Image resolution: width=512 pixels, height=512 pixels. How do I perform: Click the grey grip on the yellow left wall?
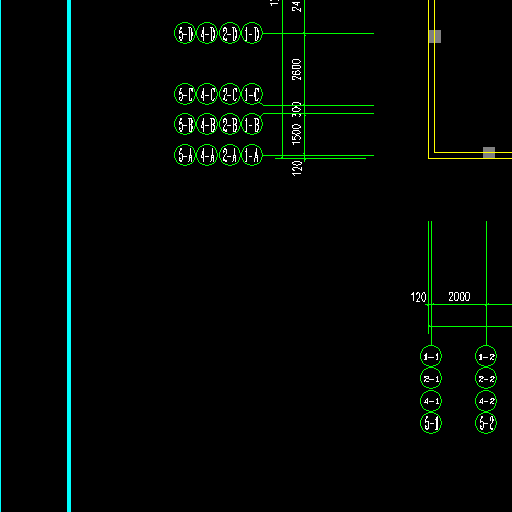[435, 36]
